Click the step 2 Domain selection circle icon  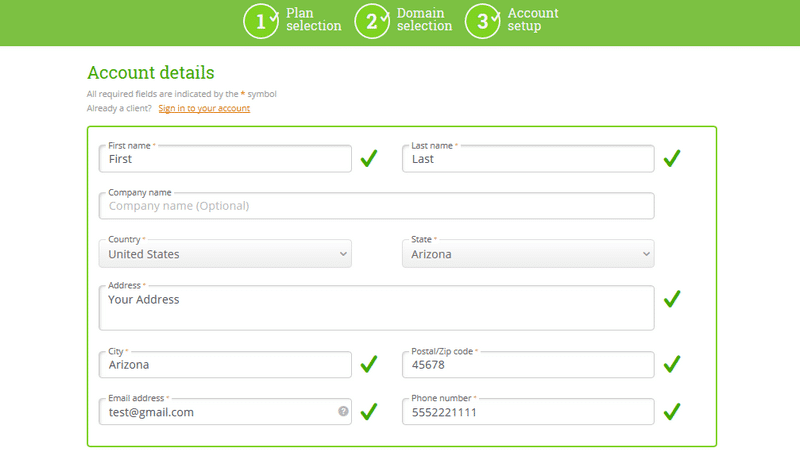click(372, 21)
